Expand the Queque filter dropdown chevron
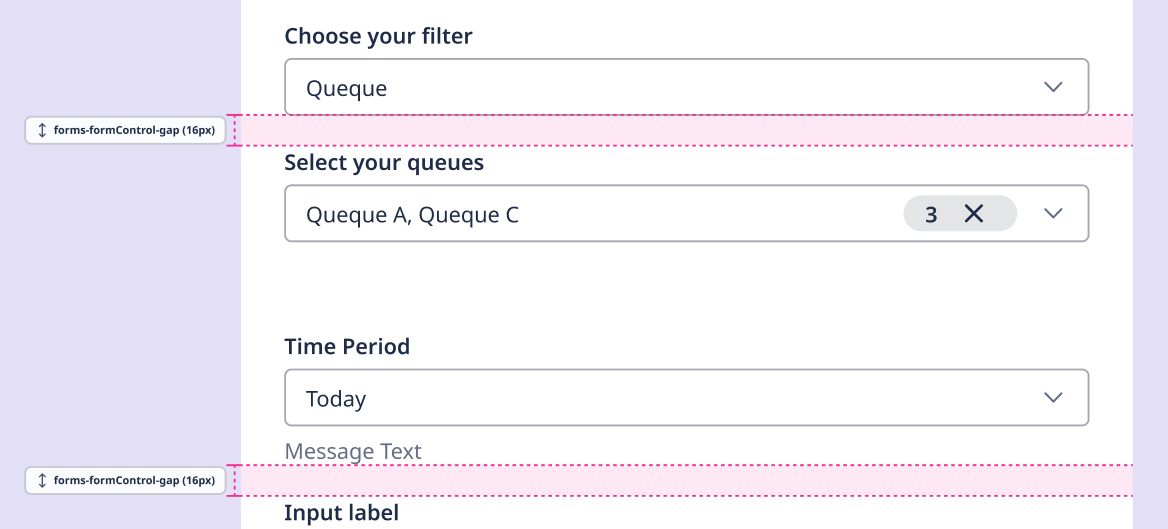 click(1053, 87)
